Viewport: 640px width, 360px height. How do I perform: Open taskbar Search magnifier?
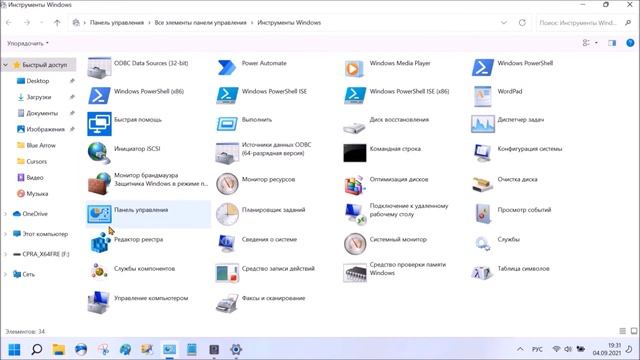click(37, 349)
